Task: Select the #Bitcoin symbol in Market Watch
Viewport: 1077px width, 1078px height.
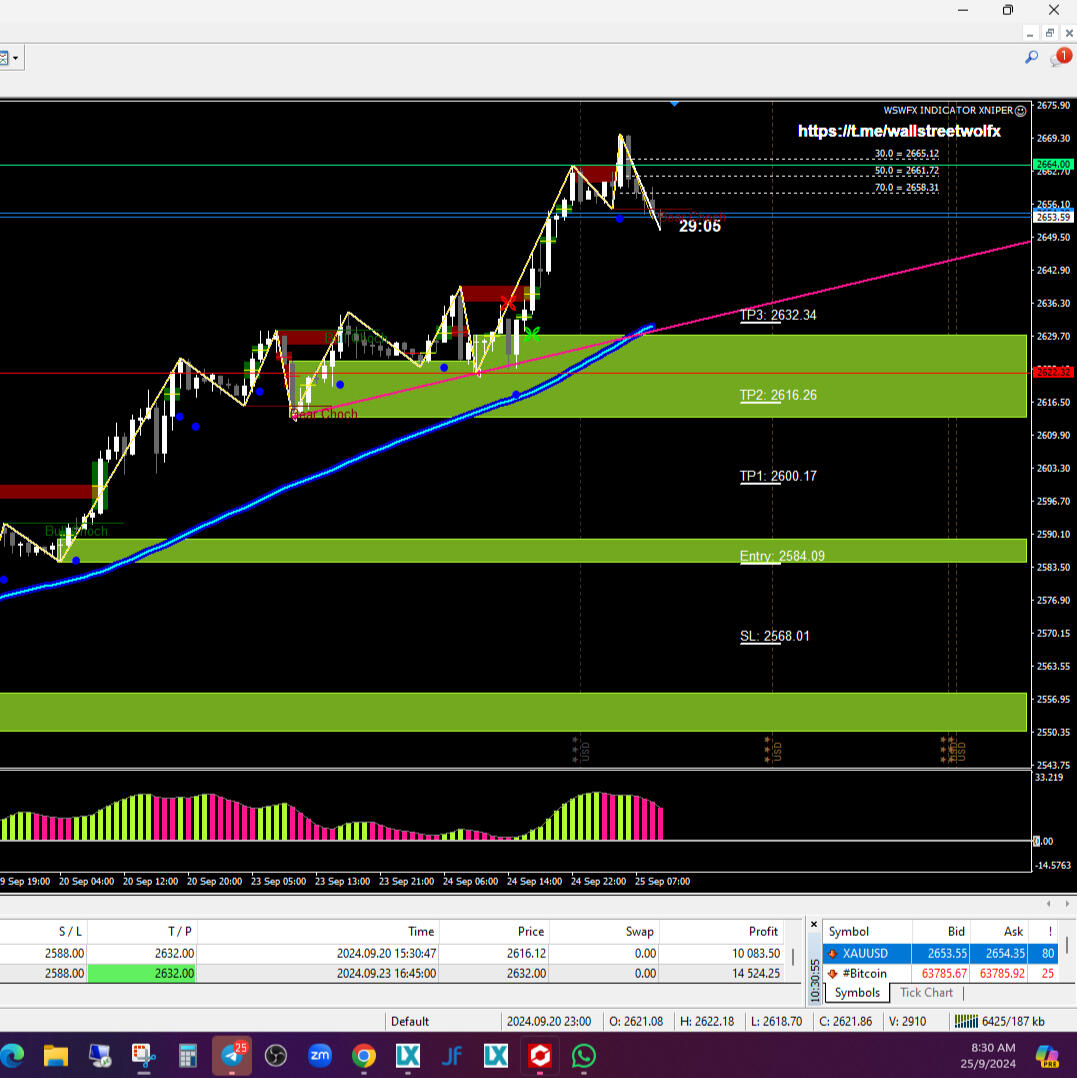Action: (865, 973)
